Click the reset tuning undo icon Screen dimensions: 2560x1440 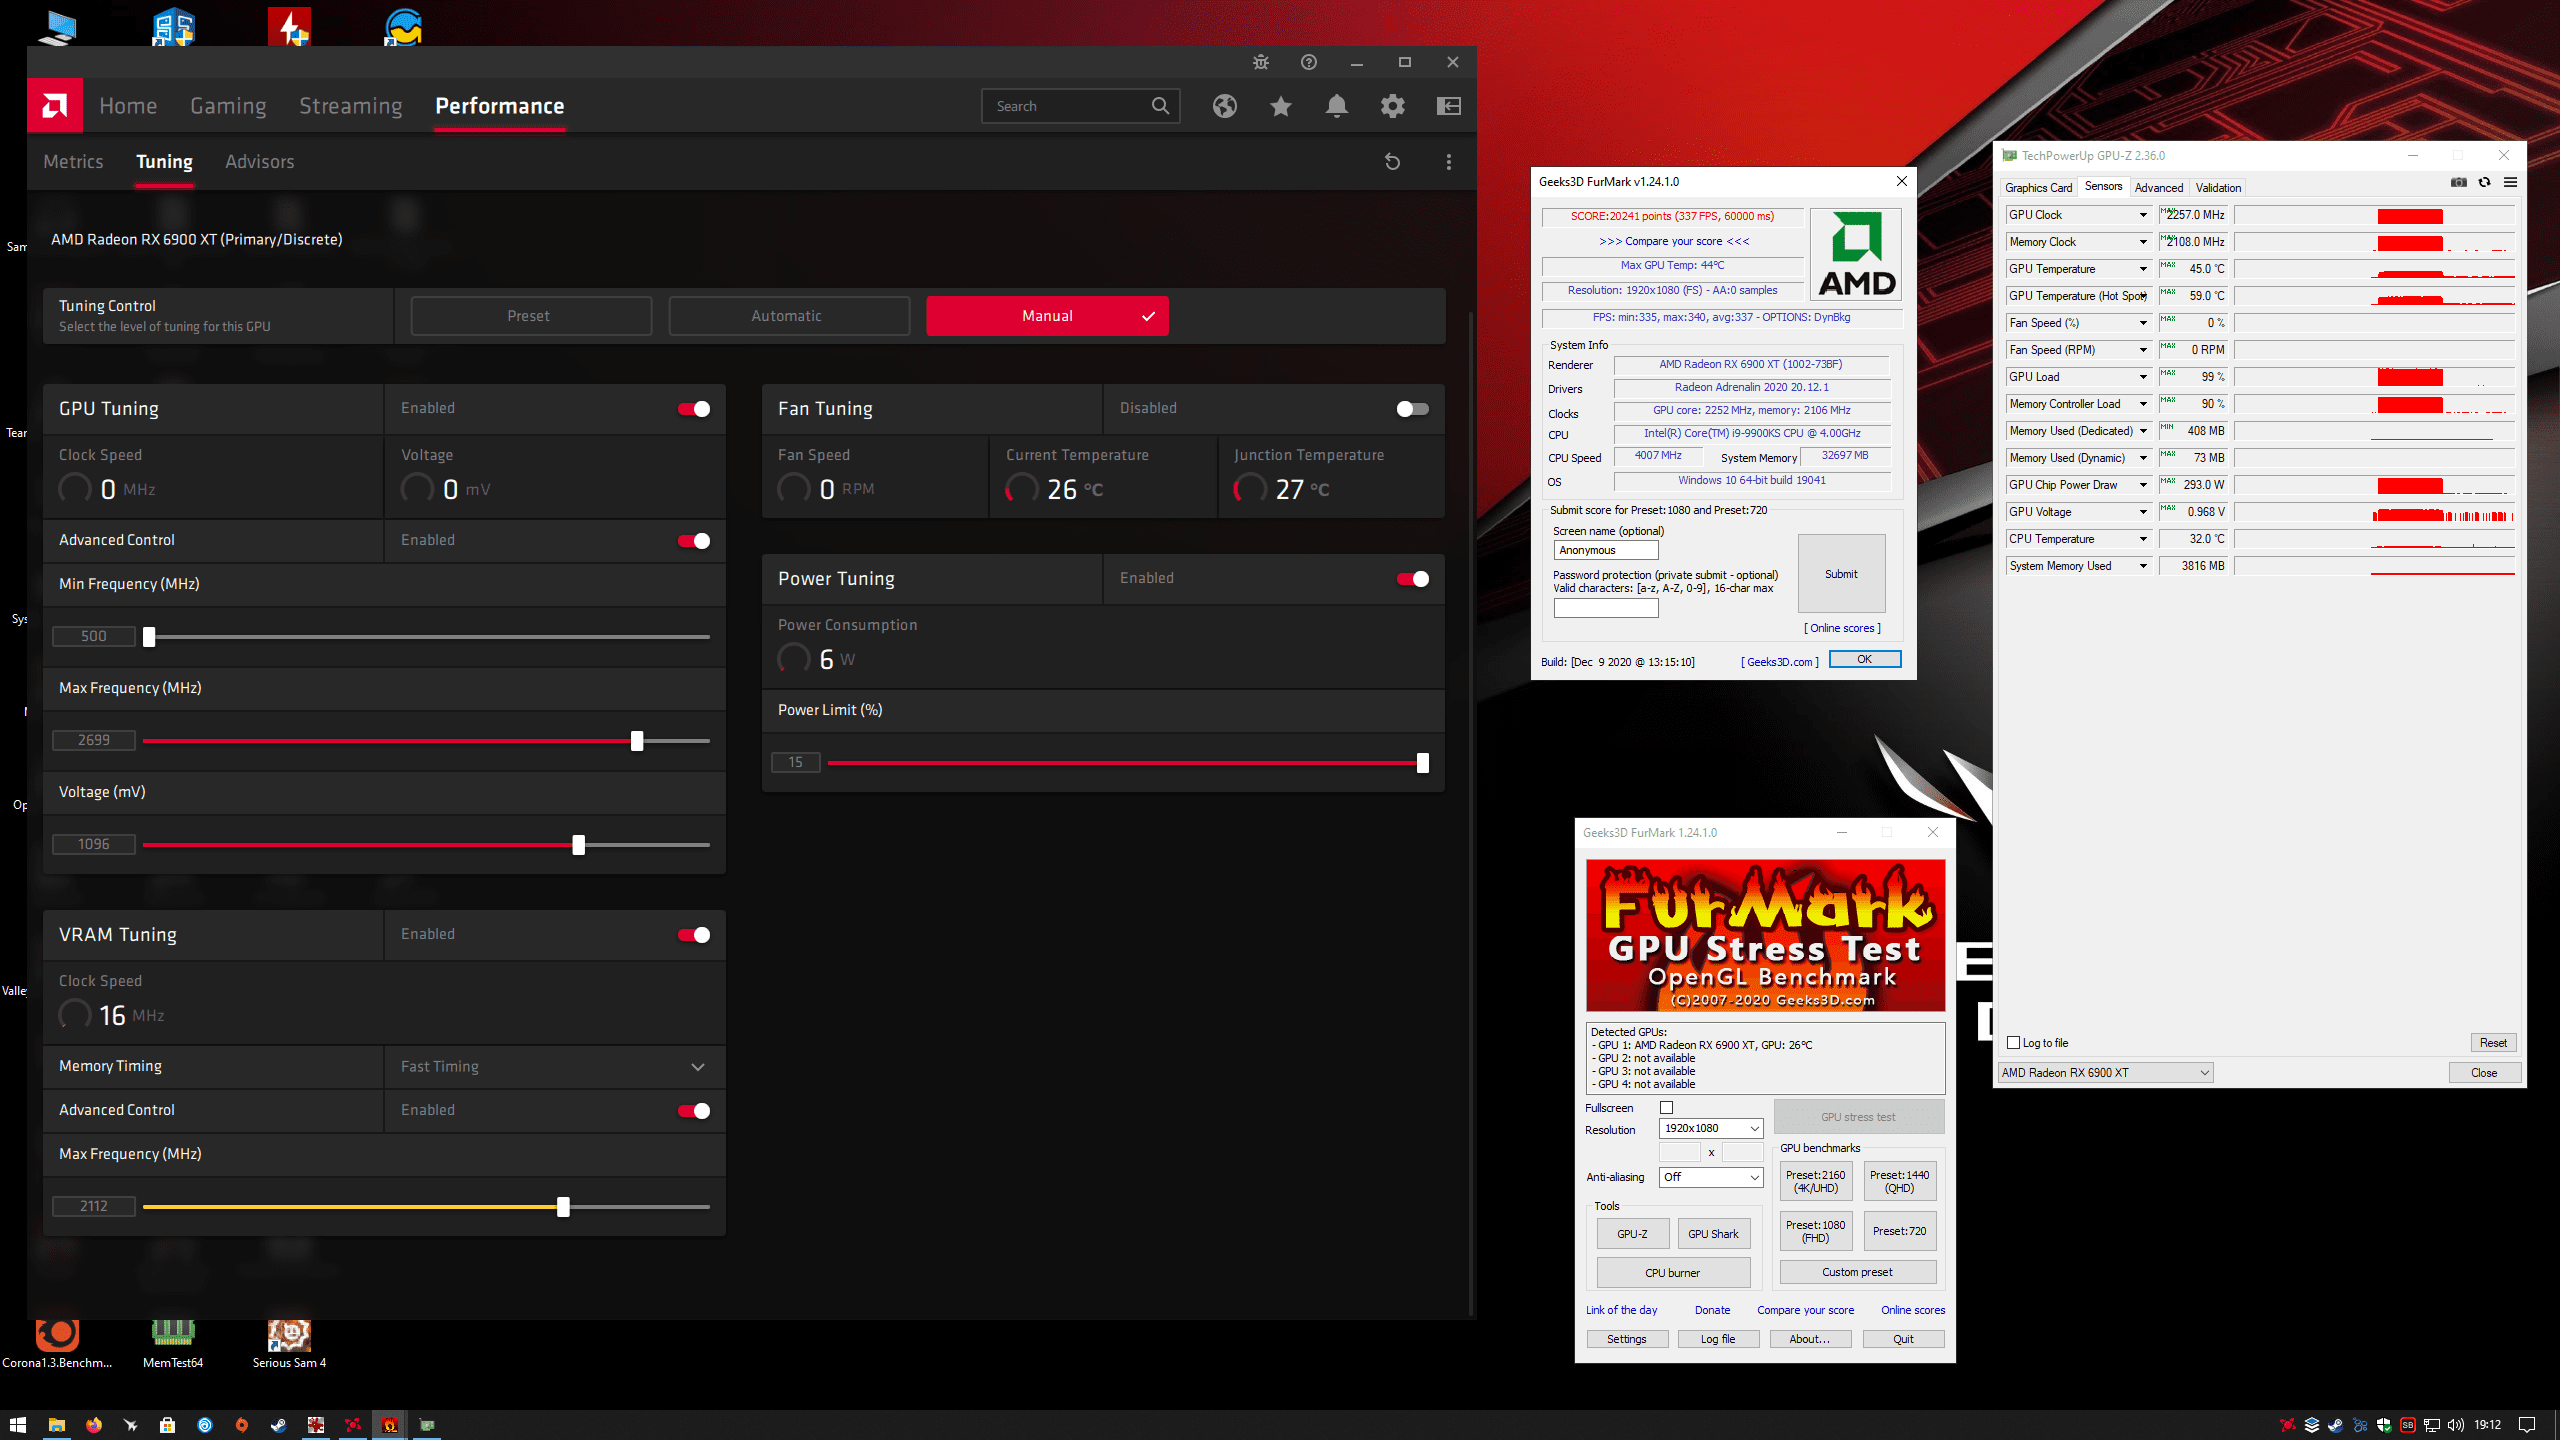(x=1392, y=162)
